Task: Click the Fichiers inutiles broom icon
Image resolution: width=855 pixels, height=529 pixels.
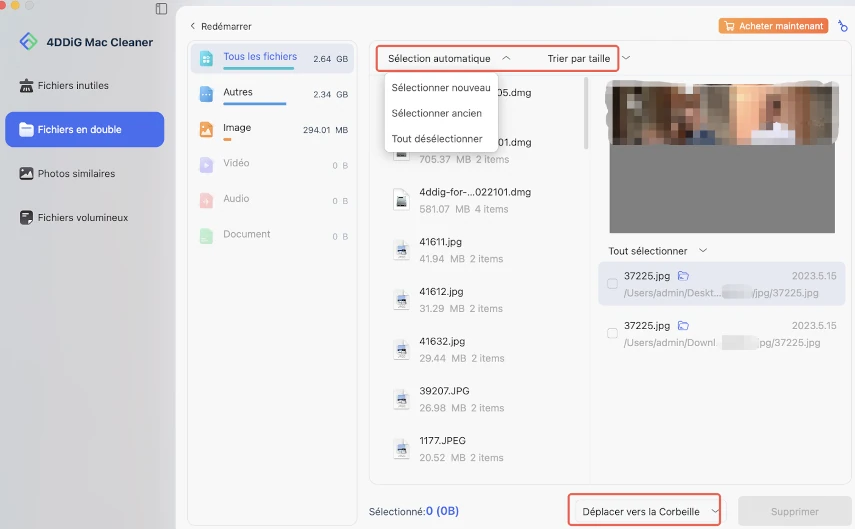Action: tap(26, 86)
